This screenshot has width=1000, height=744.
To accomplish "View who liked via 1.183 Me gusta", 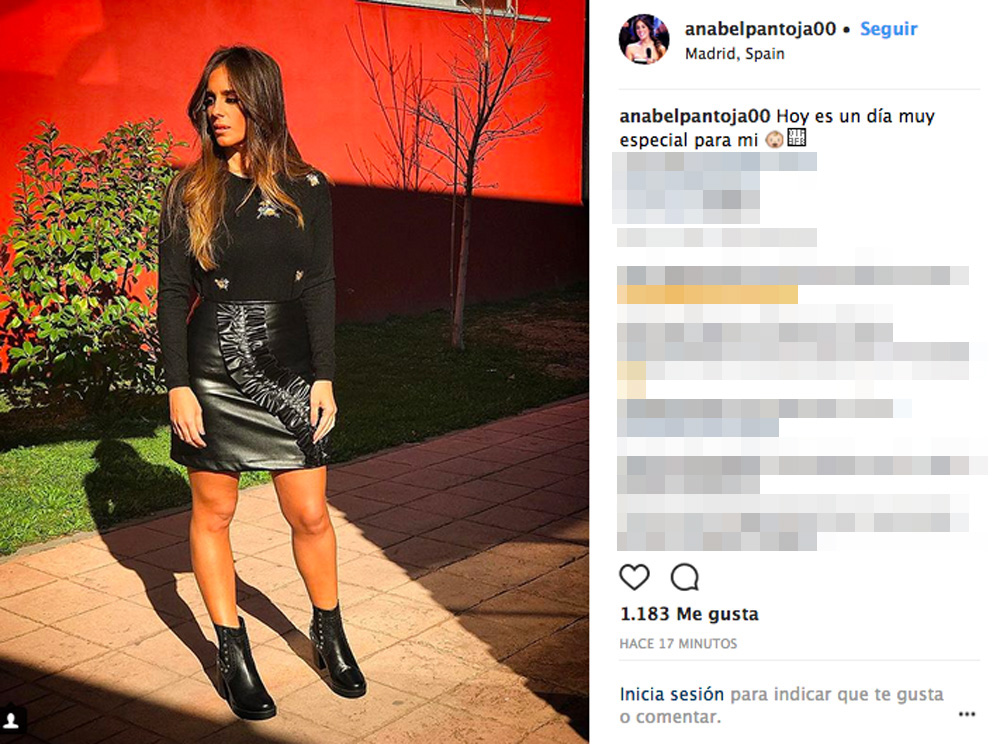I will point(689,614).
